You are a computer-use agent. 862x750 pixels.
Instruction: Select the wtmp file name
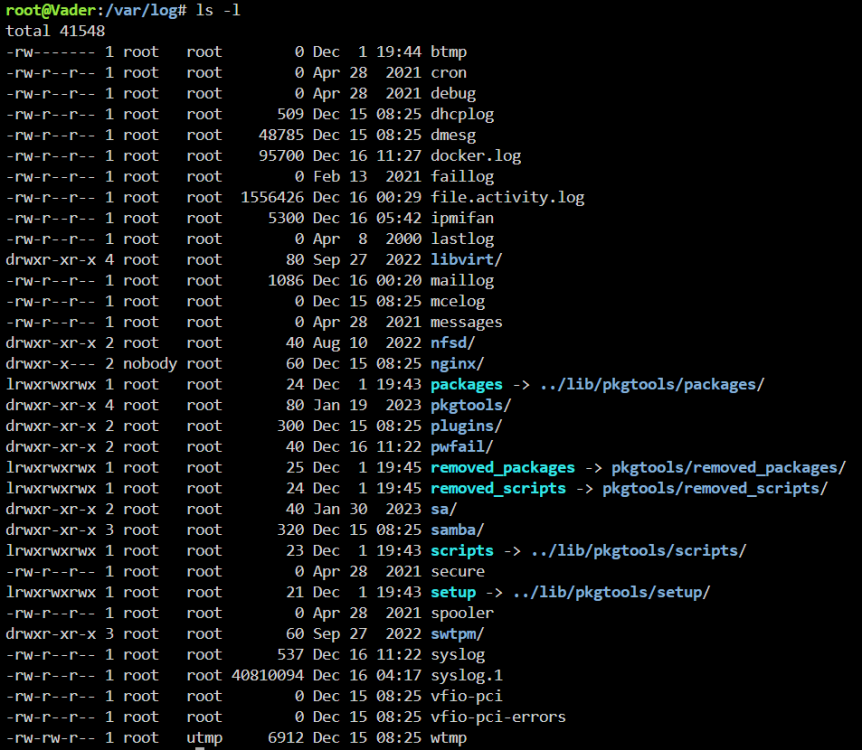(x=449, y=738)
